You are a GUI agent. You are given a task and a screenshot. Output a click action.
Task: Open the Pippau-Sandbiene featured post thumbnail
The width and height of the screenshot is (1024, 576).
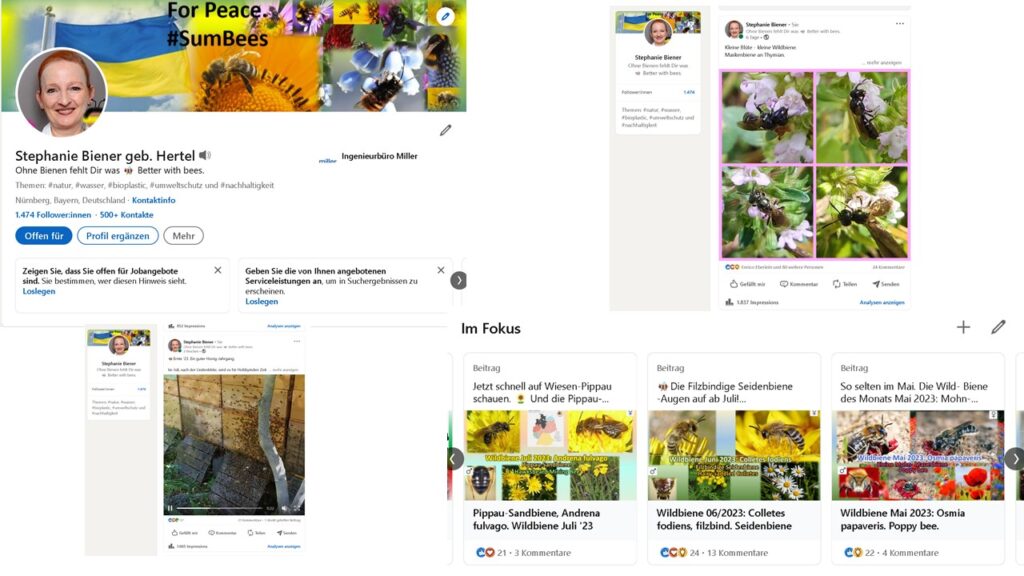click(550, 455)
